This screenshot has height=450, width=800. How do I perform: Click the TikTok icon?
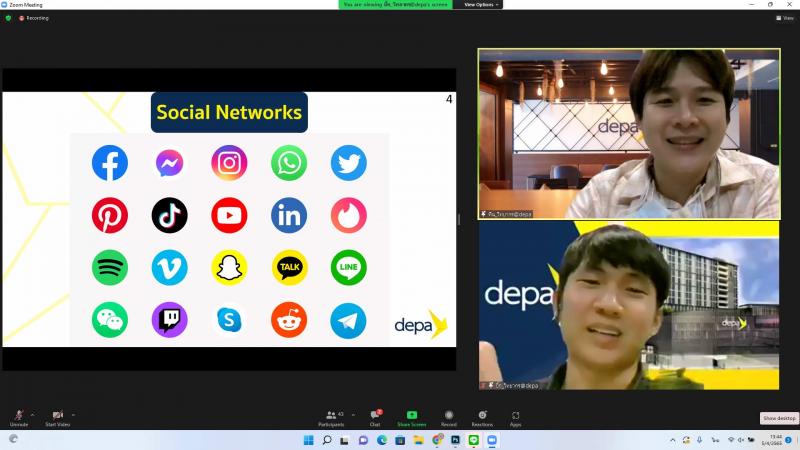169,215
